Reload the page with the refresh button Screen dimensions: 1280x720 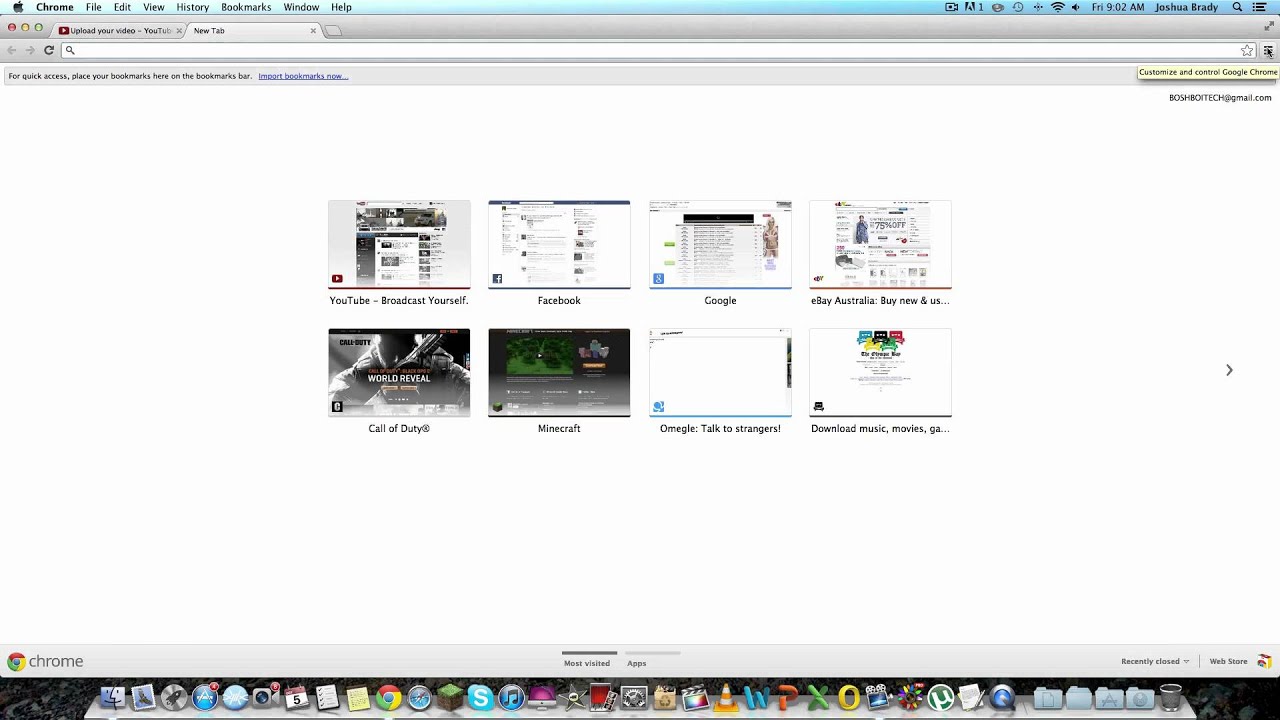coord(48,50)
